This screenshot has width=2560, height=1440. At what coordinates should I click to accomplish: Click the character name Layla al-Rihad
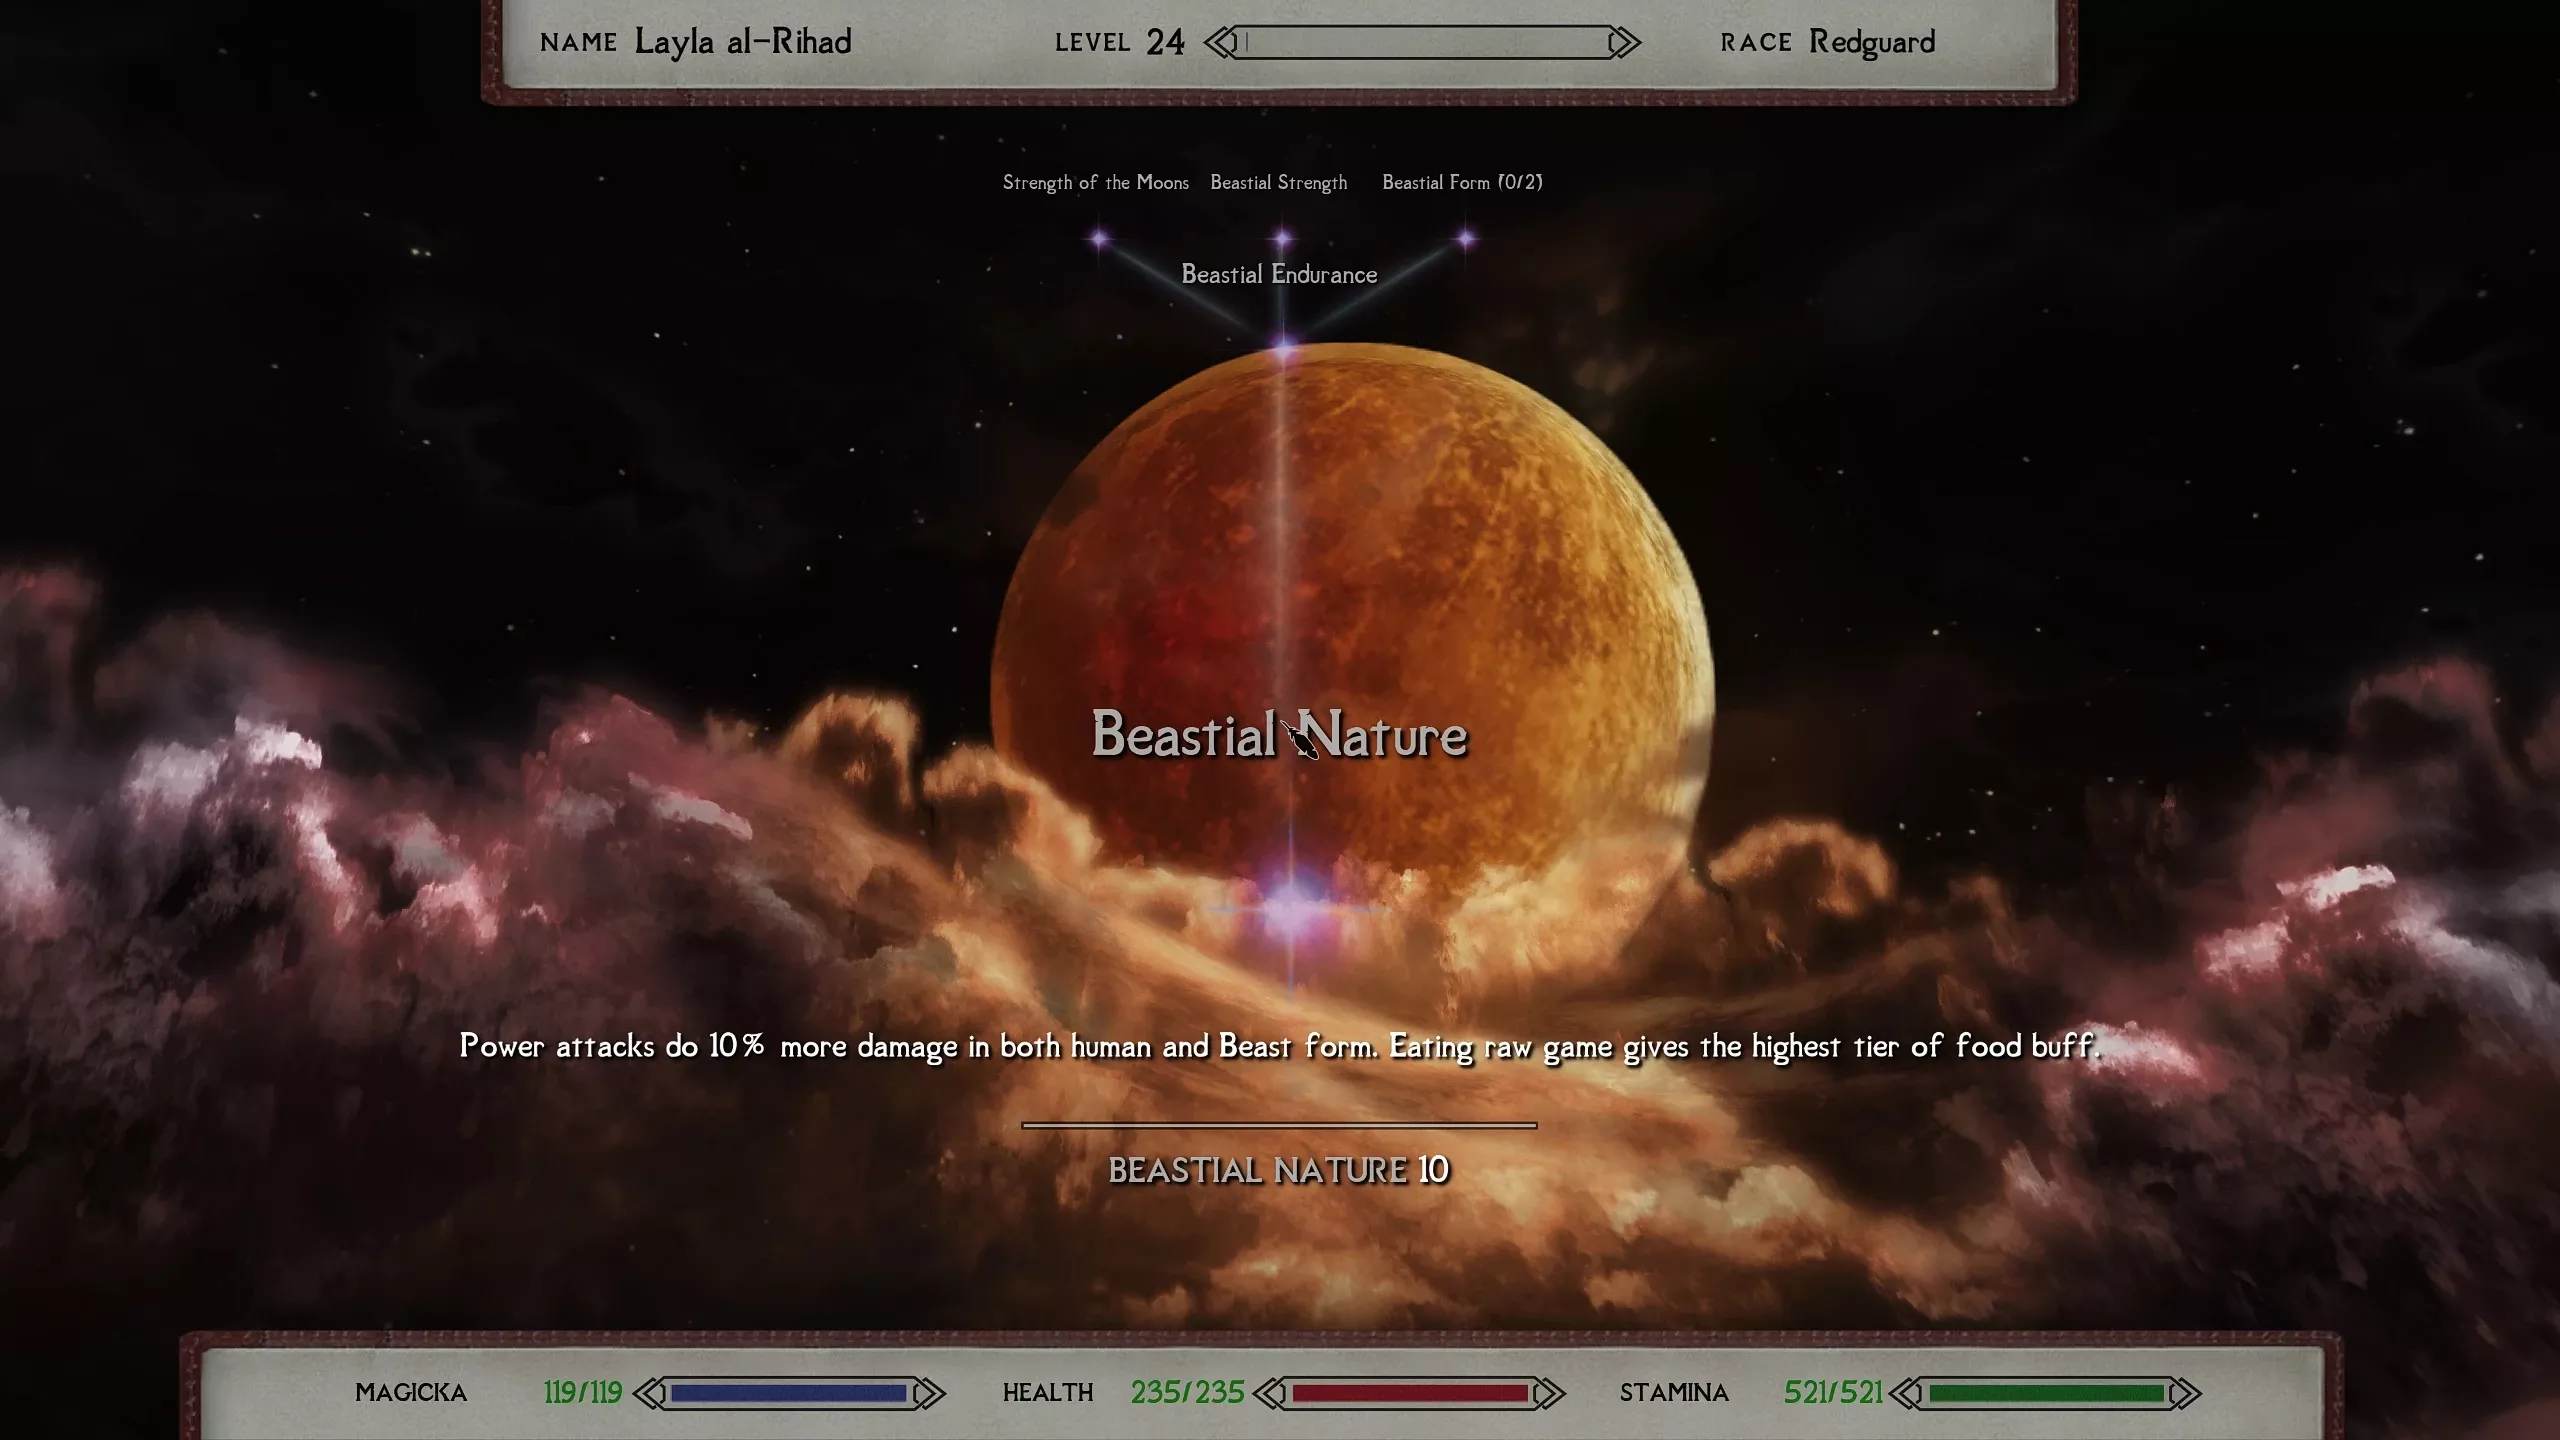point(743,42)
